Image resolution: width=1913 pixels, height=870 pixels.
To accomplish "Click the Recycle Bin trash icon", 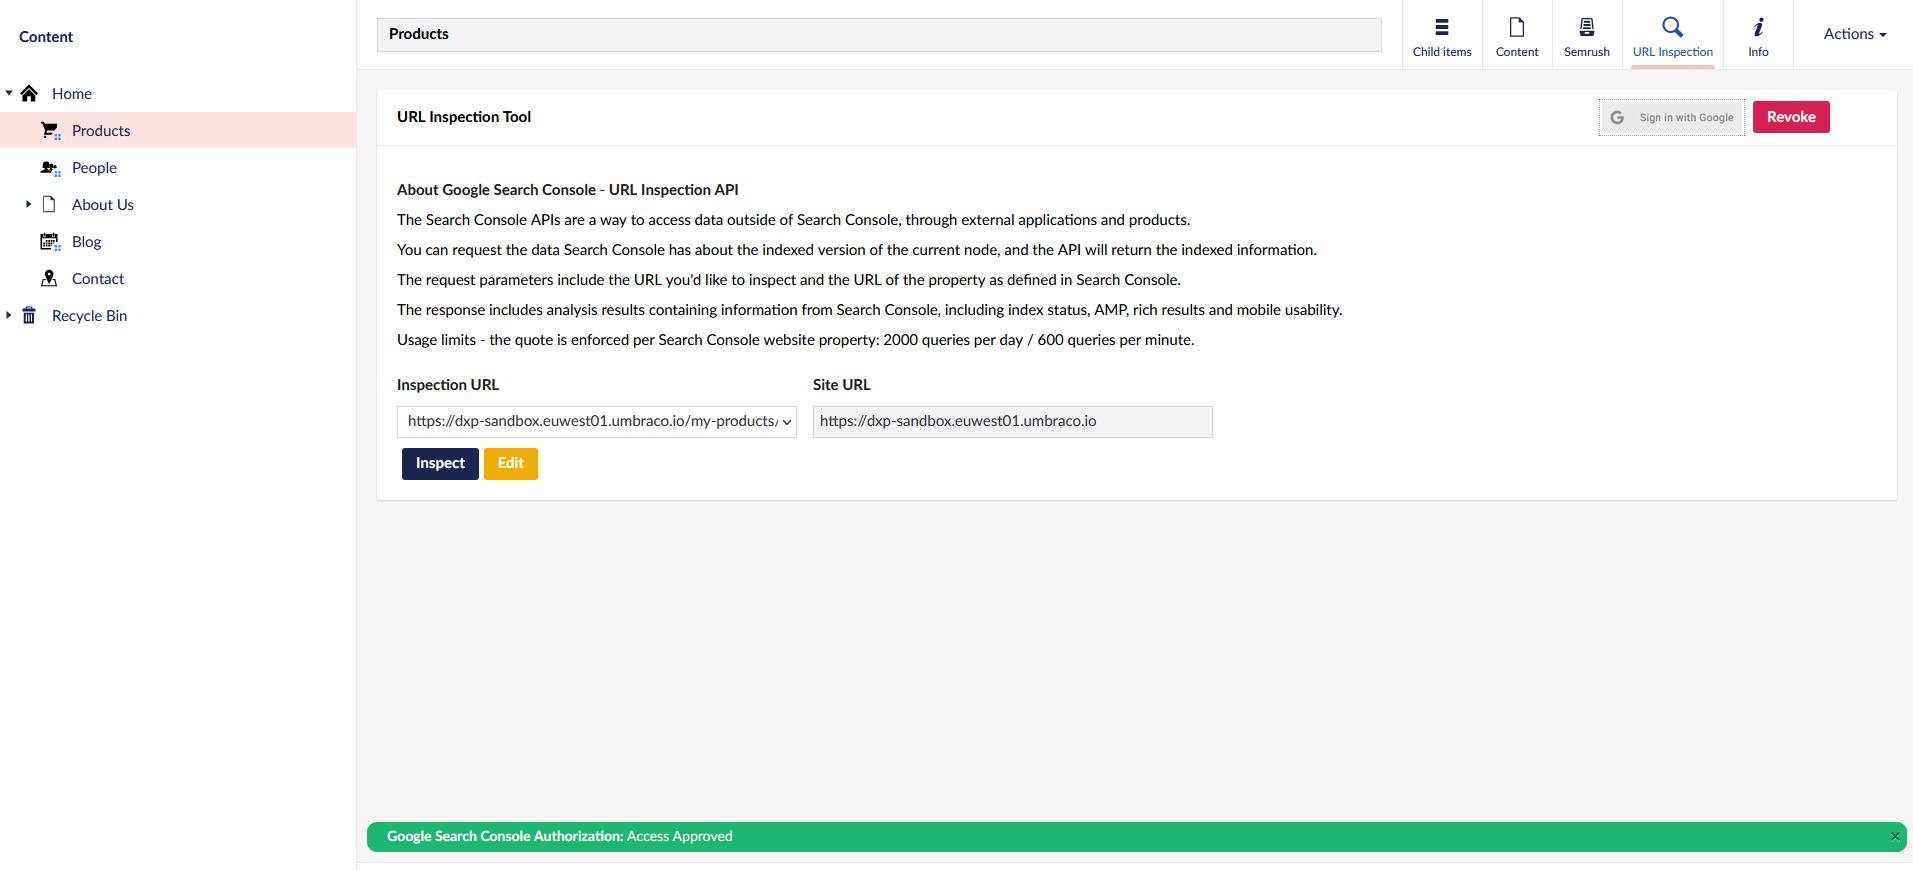I will [29, 316].
